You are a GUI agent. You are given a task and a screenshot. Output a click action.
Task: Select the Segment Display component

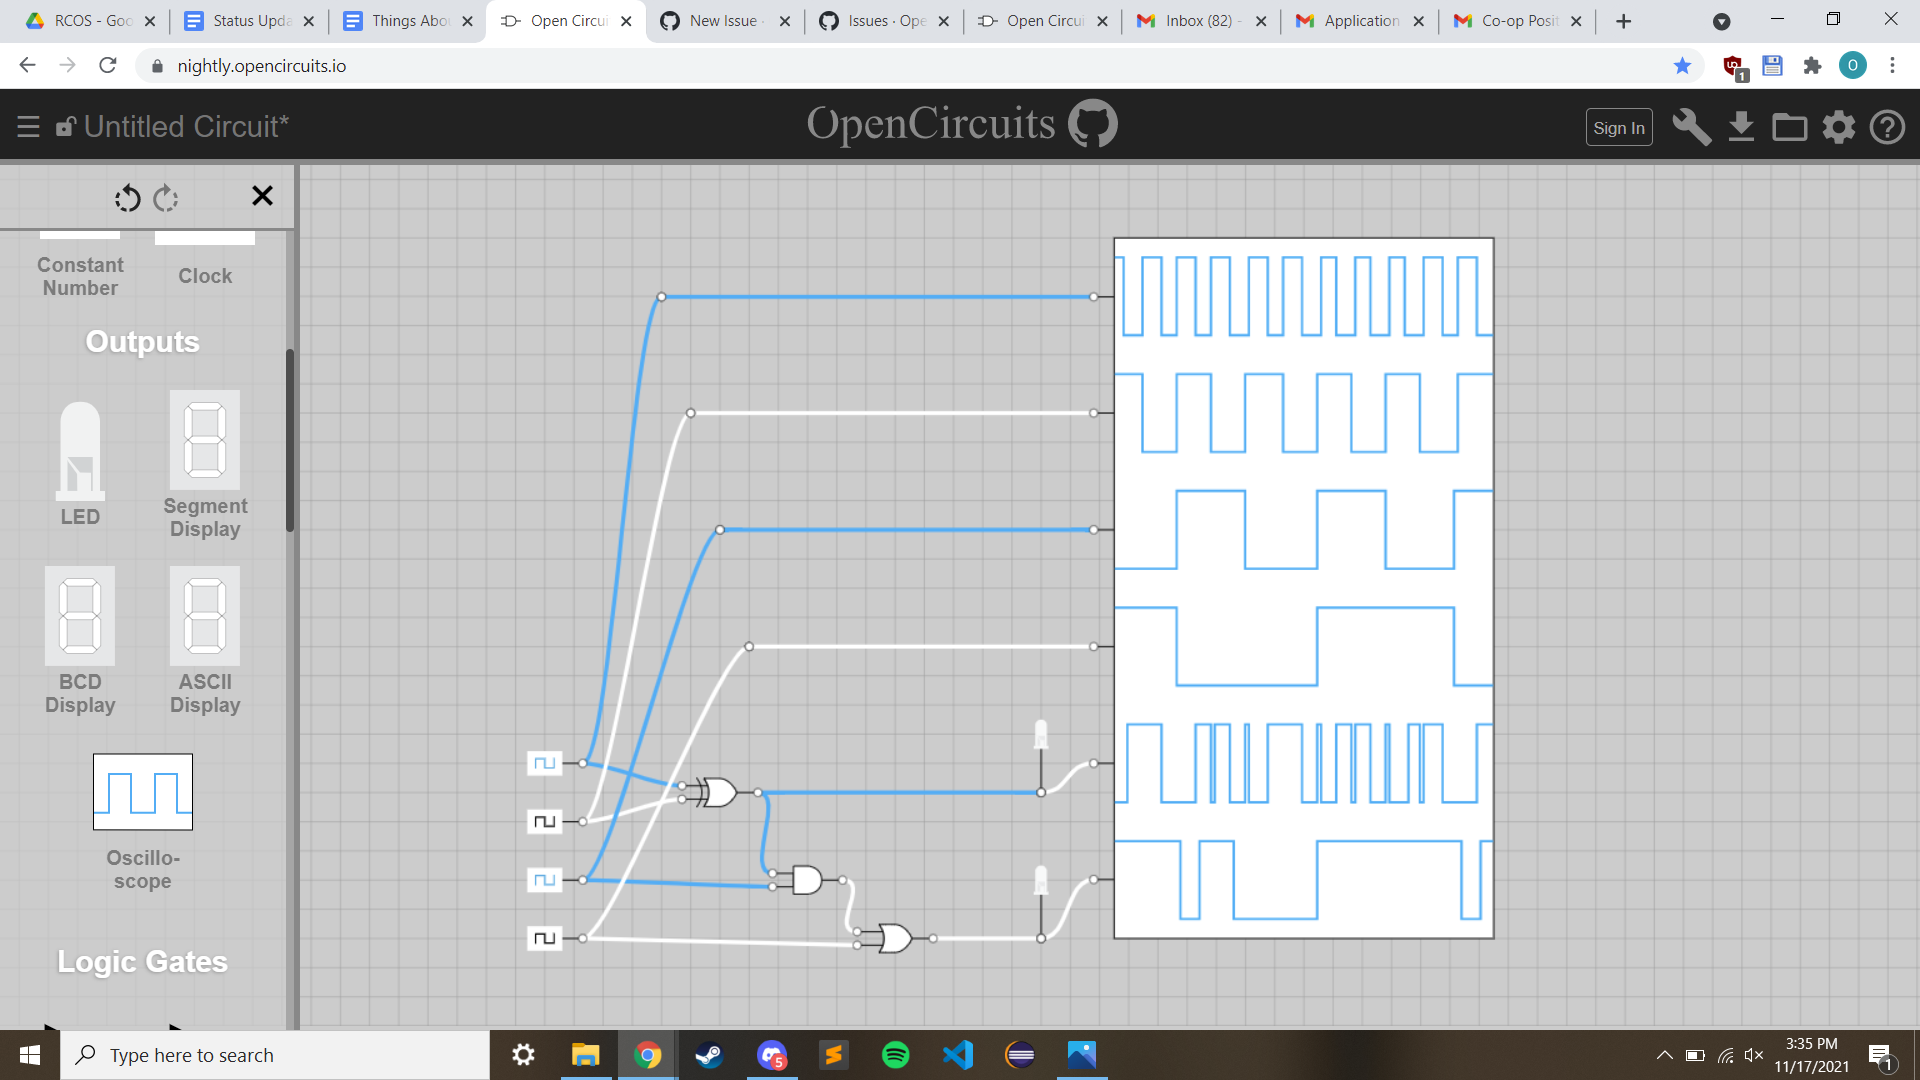coord(204,438)
